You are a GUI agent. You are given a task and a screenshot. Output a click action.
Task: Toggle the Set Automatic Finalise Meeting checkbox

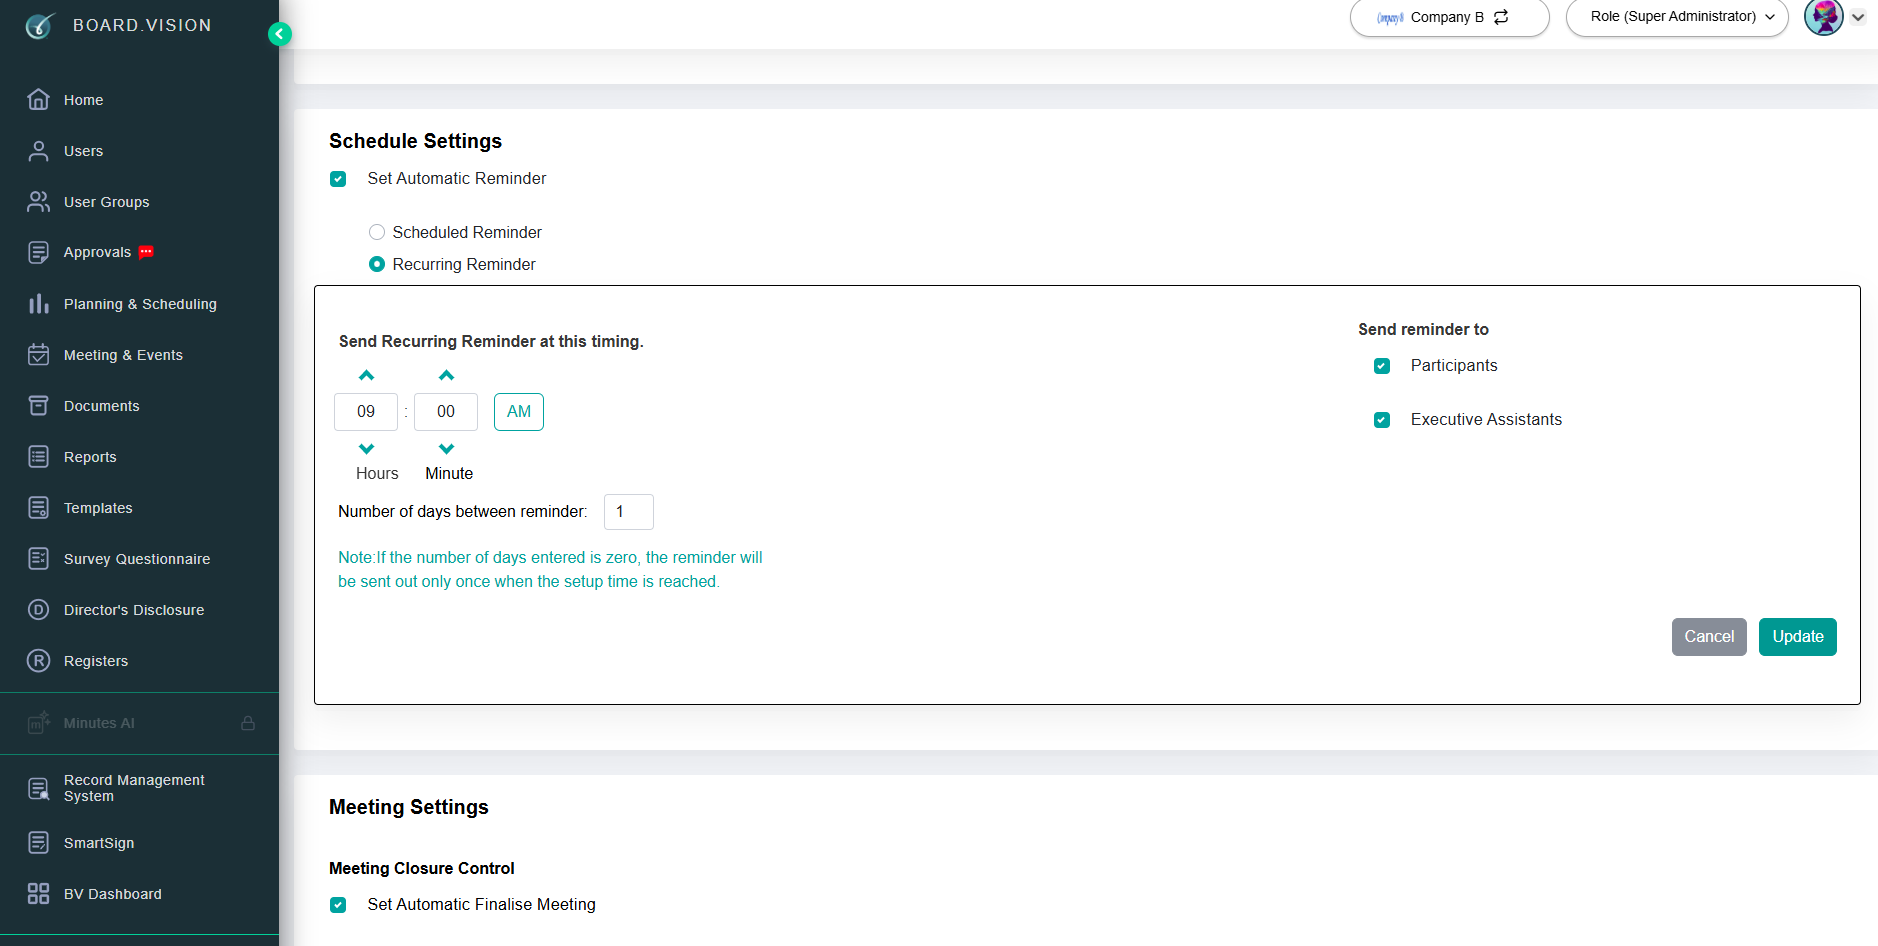click(x=338, y=905)
